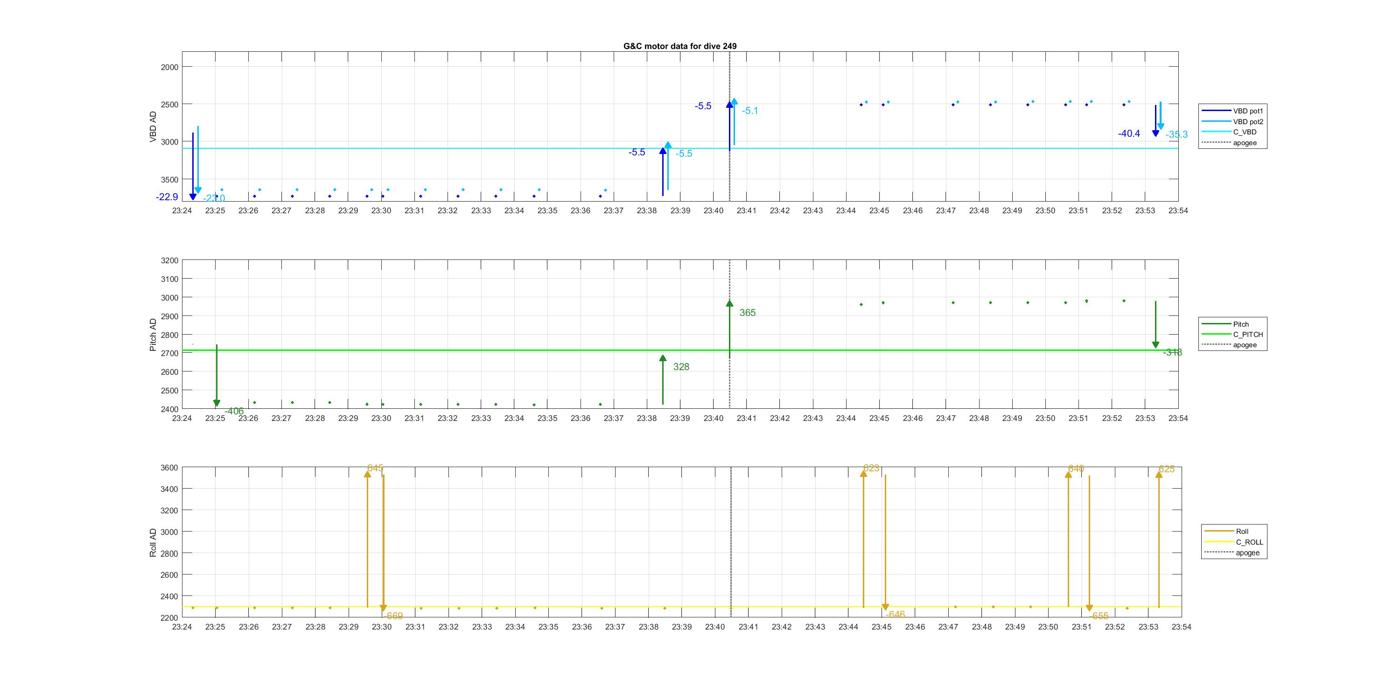The image size is (1400, 693).
Task: Click the green pitch arrow labeled 365
Action: coord(730,329)
